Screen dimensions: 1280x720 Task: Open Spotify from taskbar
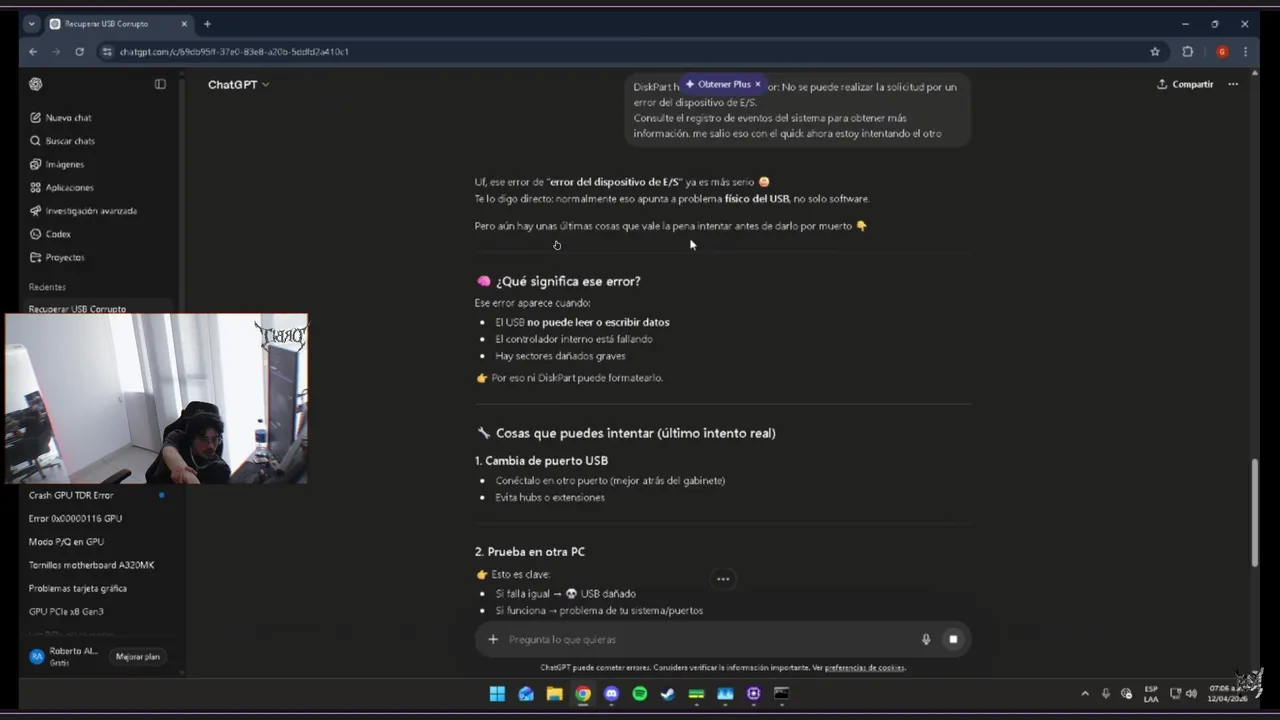pos(640,694)
